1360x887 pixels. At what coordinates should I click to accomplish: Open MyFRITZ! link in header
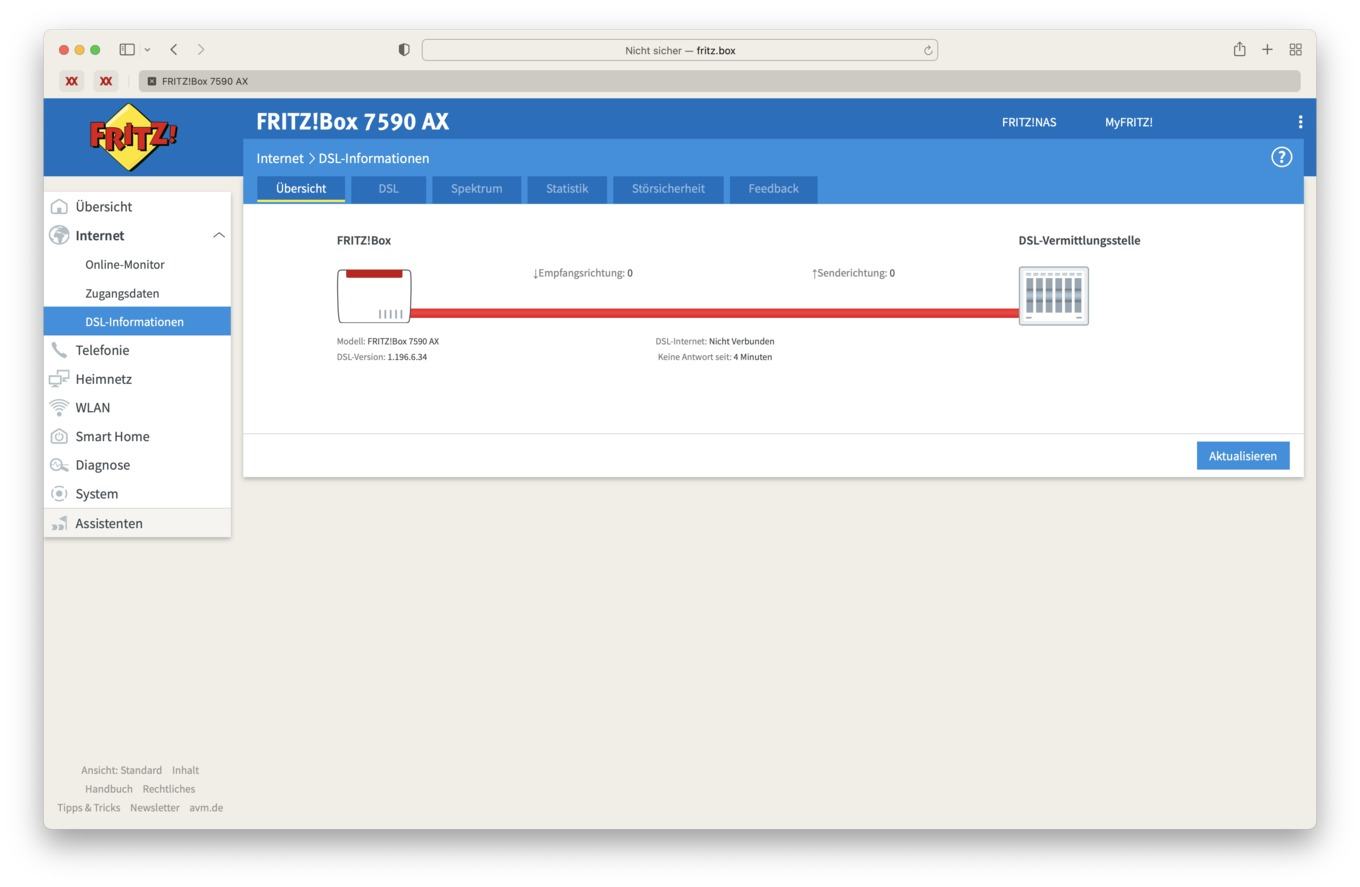point(1128,122)
